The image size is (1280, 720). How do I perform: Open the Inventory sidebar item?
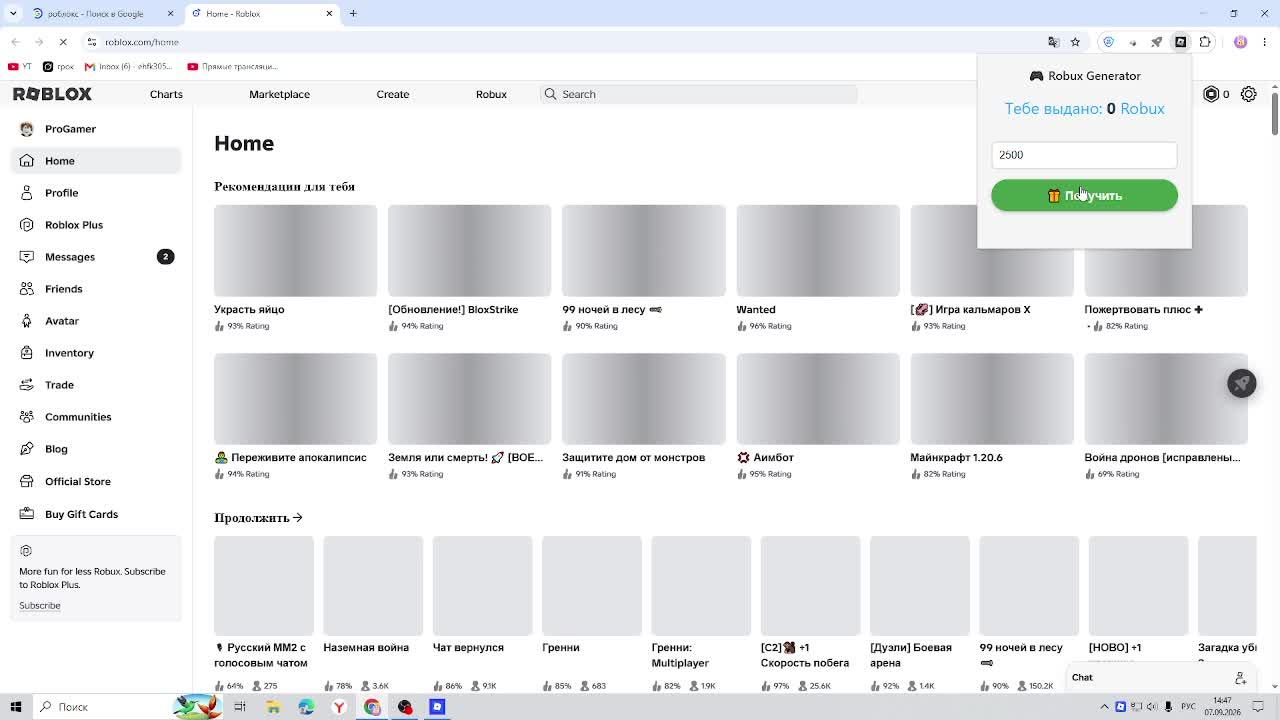coord(96,353)
